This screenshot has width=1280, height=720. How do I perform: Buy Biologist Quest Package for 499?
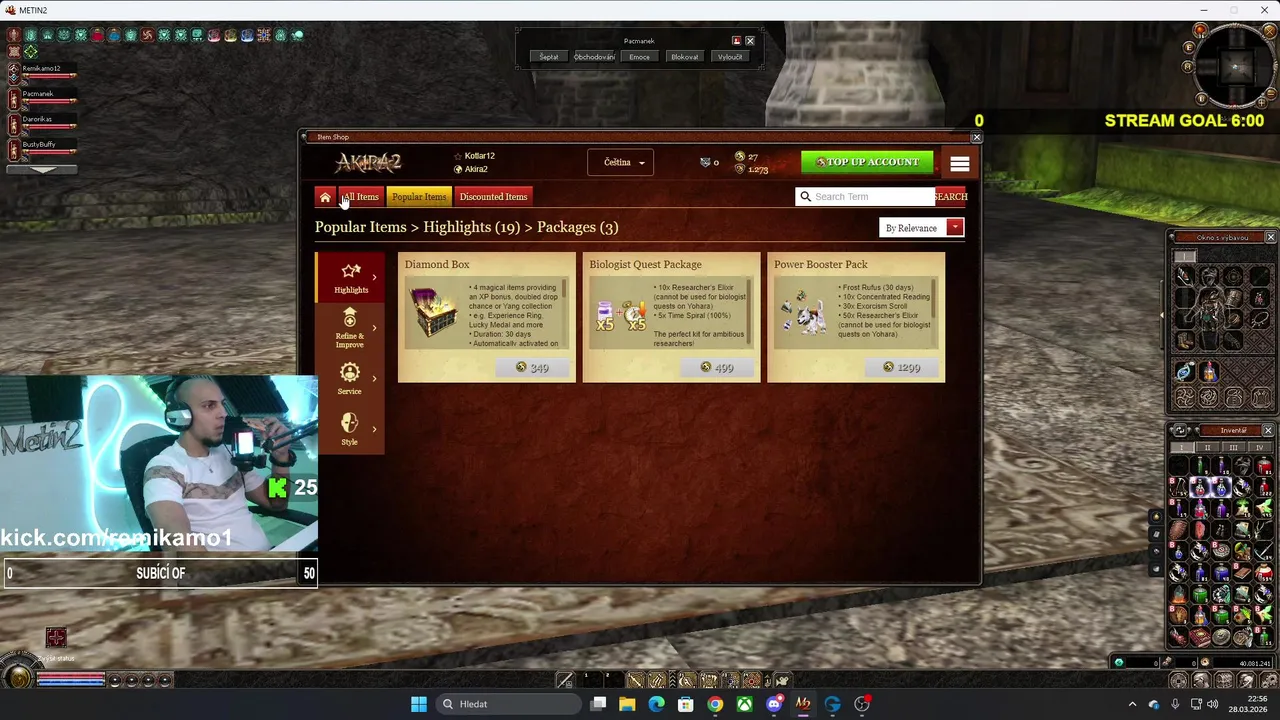(717, 368)
